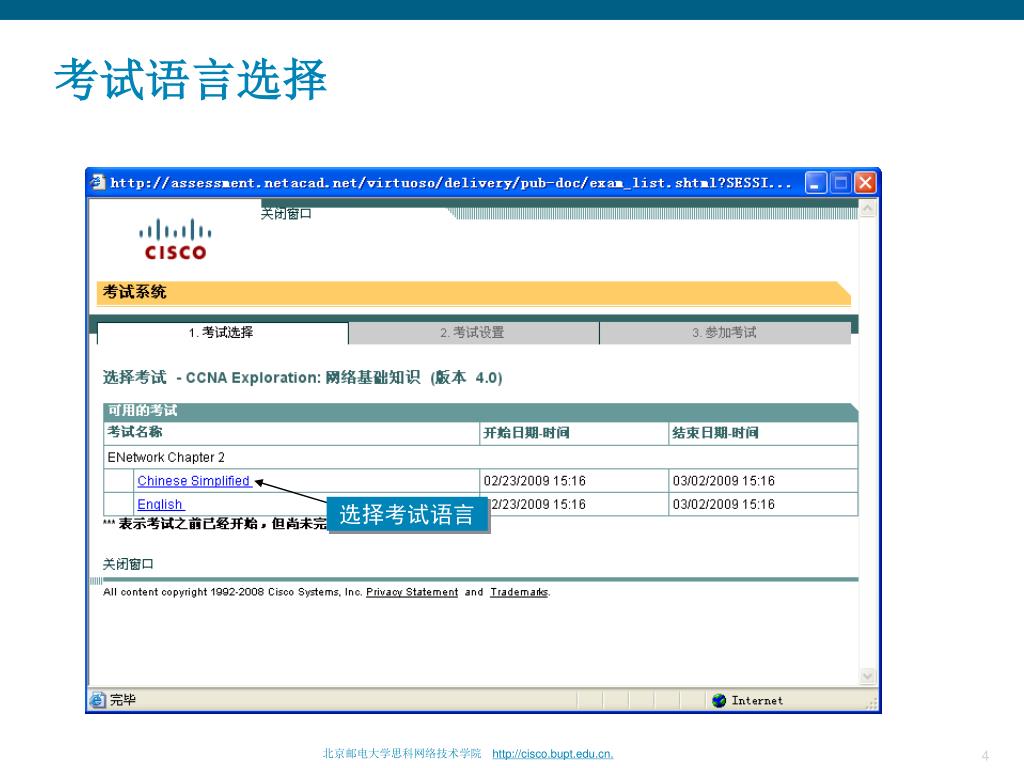Click the 关闭窗口 link below the table
Screen dimensions: 1024x768
click(128, 564)
